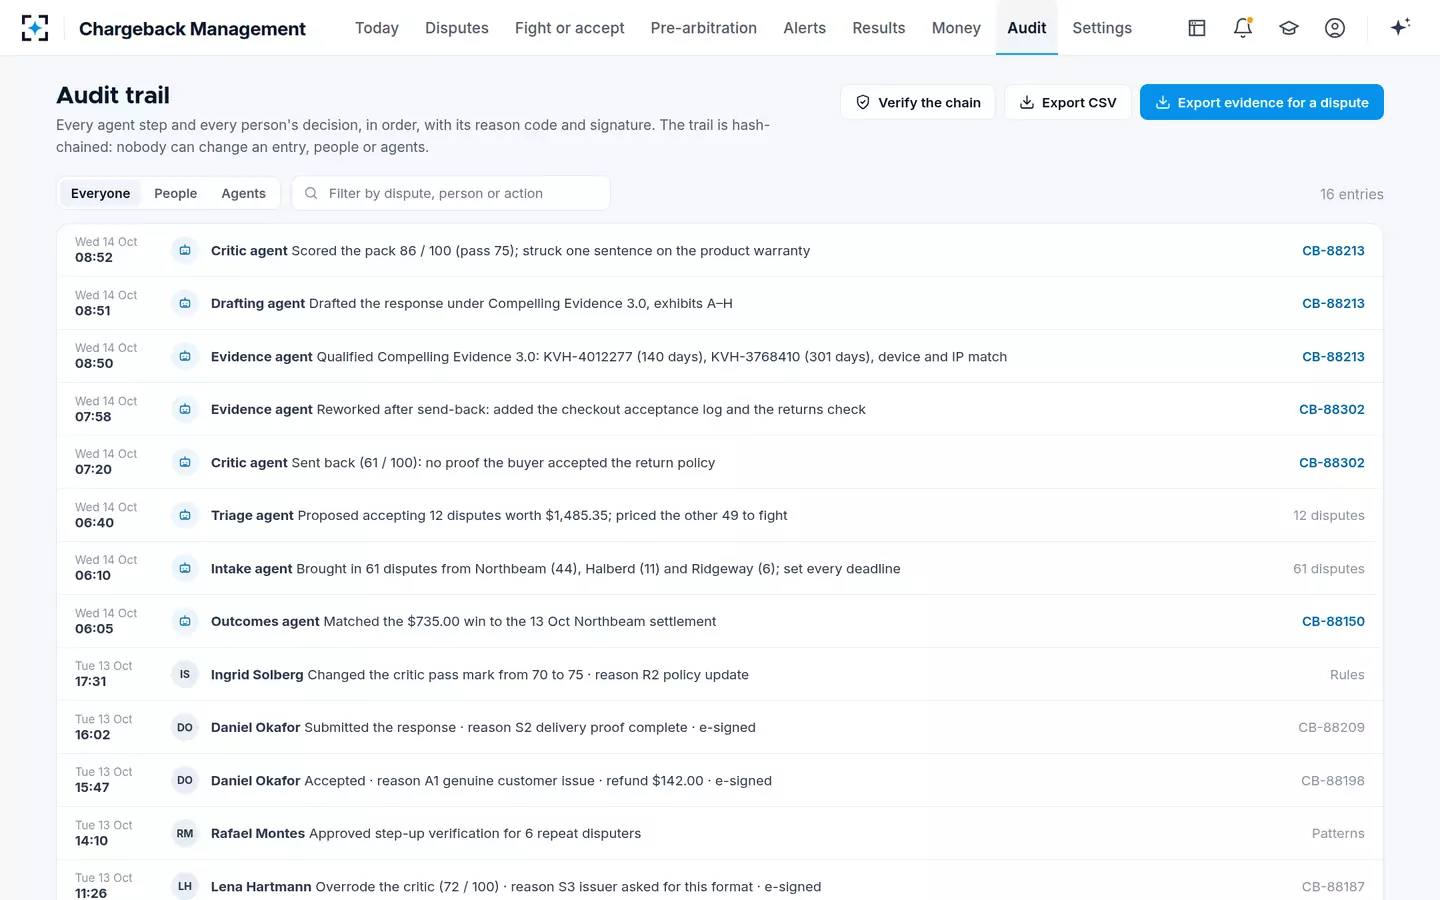The image size is (1440, 900).
Task: Click the Audit trail heading
Action: pyautogui.click(x=113, y=95)
